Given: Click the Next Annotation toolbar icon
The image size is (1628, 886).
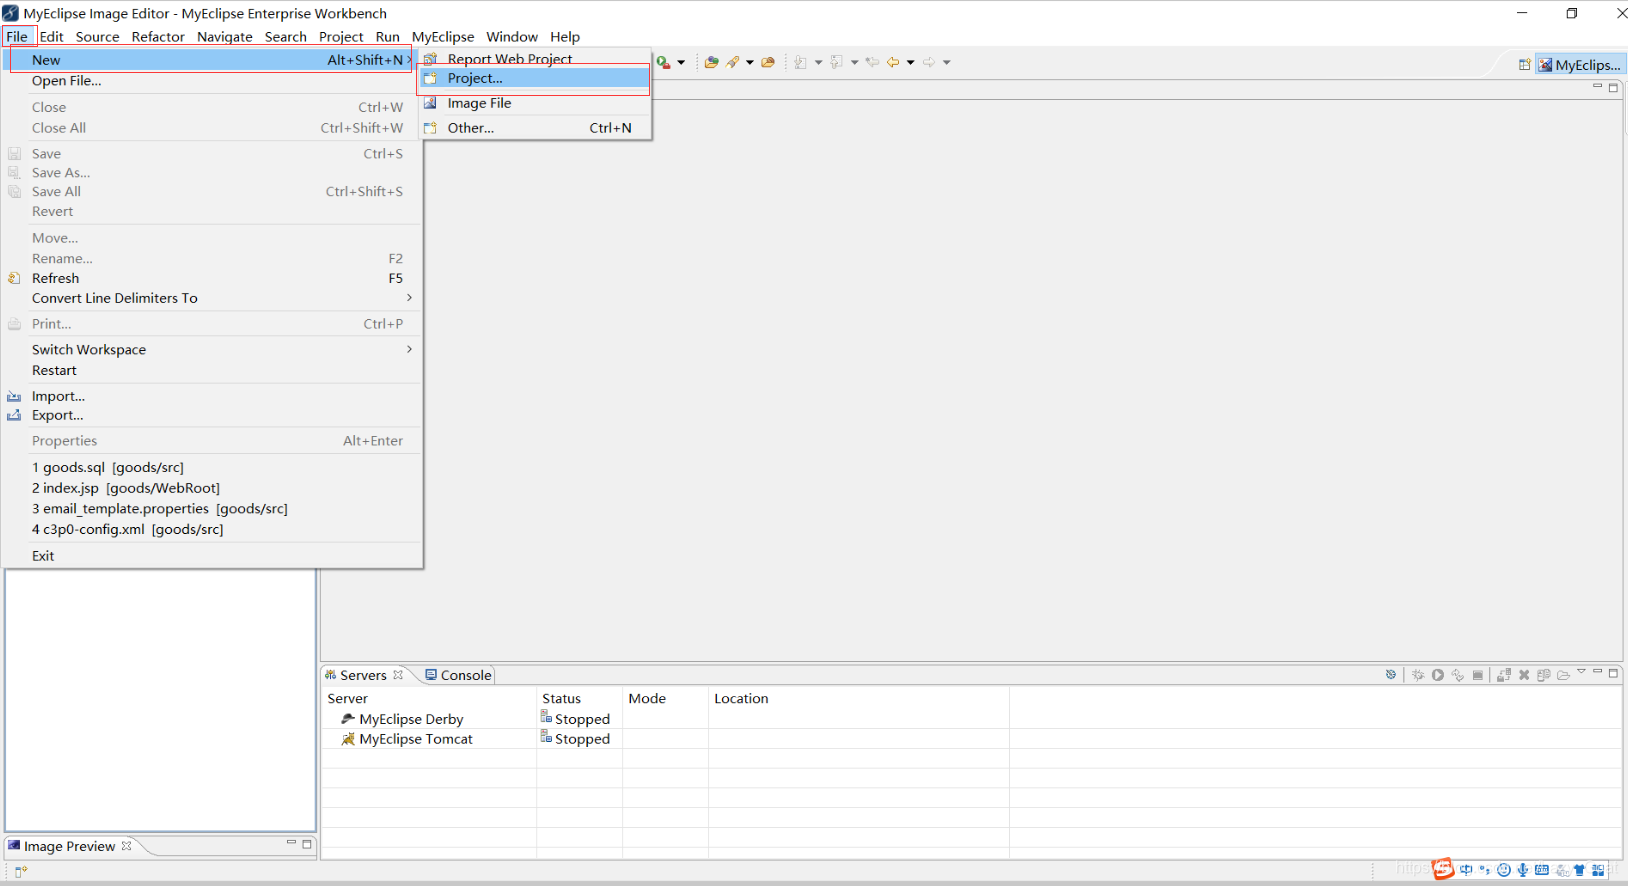Looking at the screenshot, I should pyautogui.click(x=801, y=62).
